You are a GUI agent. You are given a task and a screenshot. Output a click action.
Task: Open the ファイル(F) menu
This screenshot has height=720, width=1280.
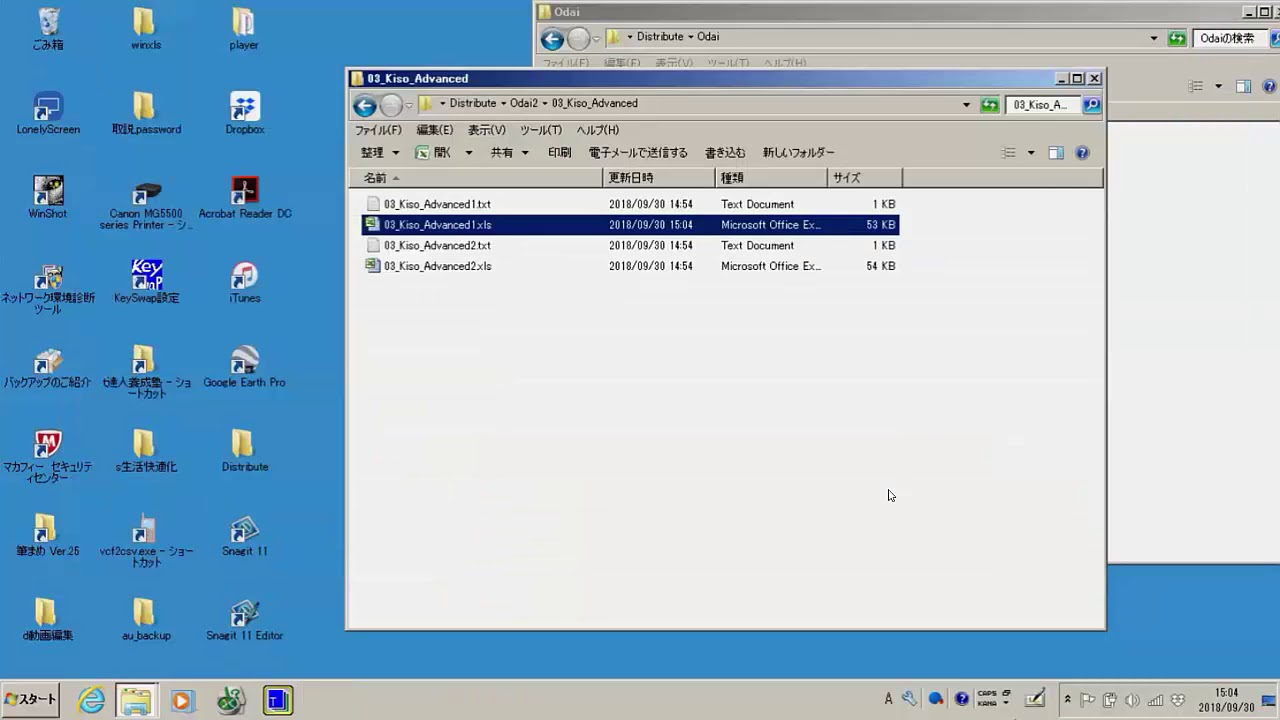pyautogui.click(x=378, y=130)
